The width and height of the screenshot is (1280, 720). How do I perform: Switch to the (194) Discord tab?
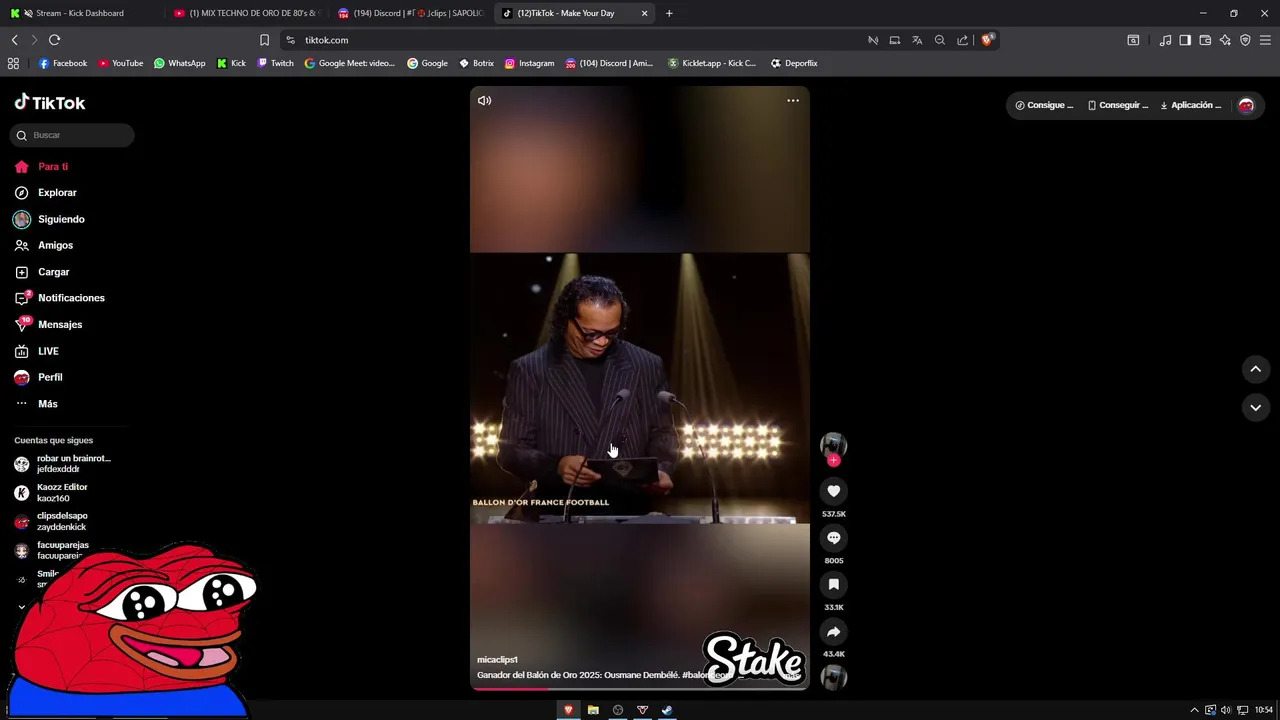[x=410, y=13]
